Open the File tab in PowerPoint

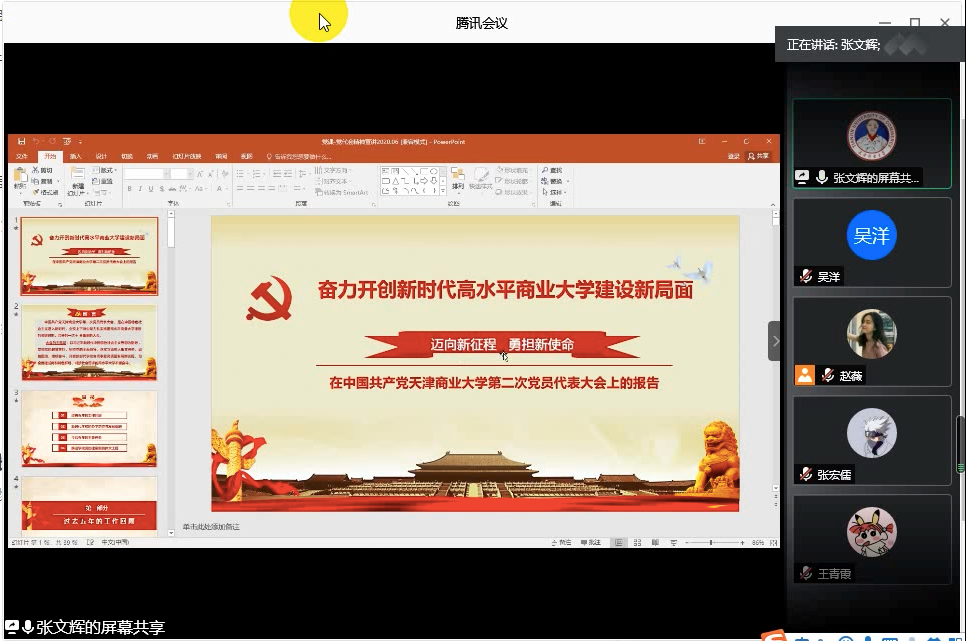[x=23, y=157]
